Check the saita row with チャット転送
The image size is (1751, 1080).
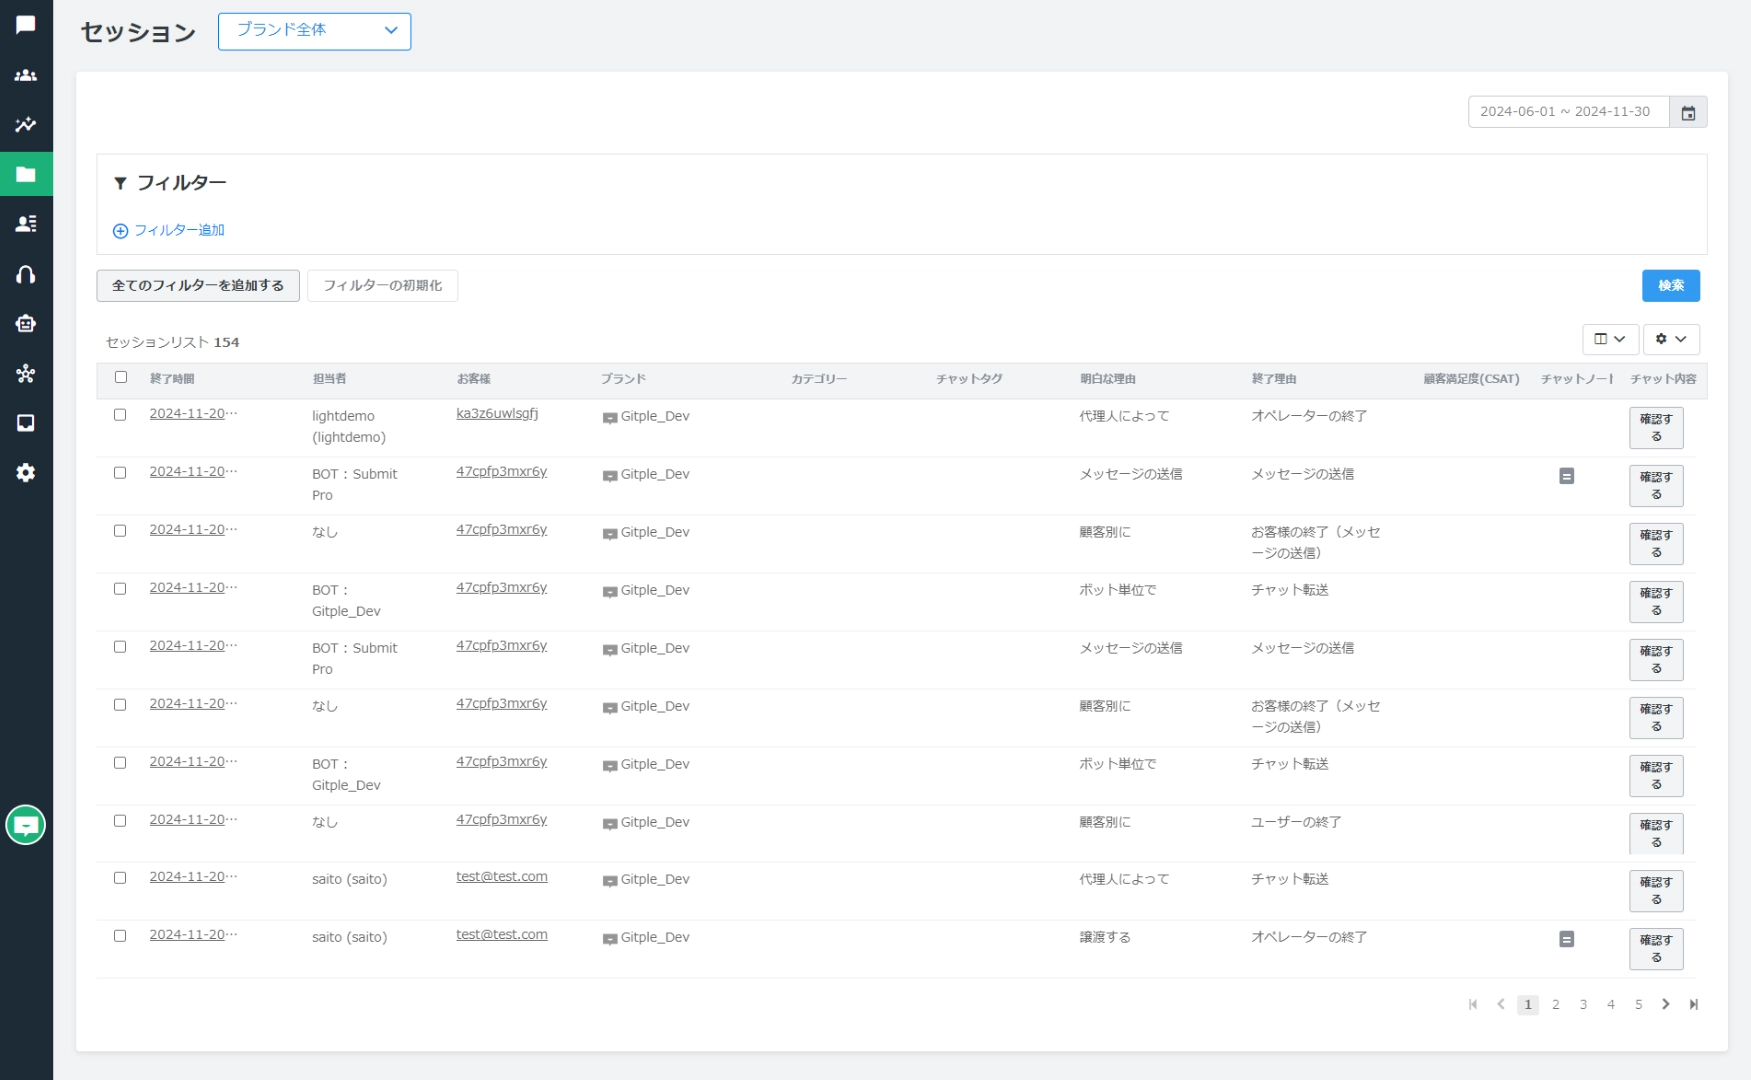point(120,877)
